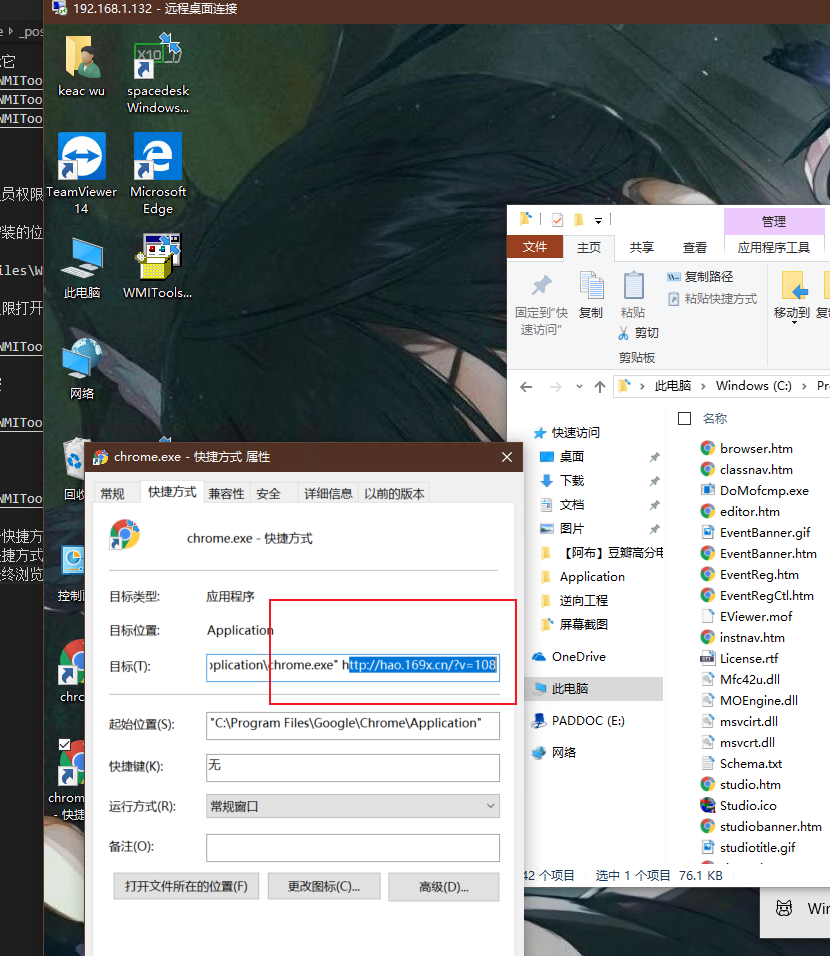Click 粘贴快捷方式 in Explorer ribbon

coord(712,299)
